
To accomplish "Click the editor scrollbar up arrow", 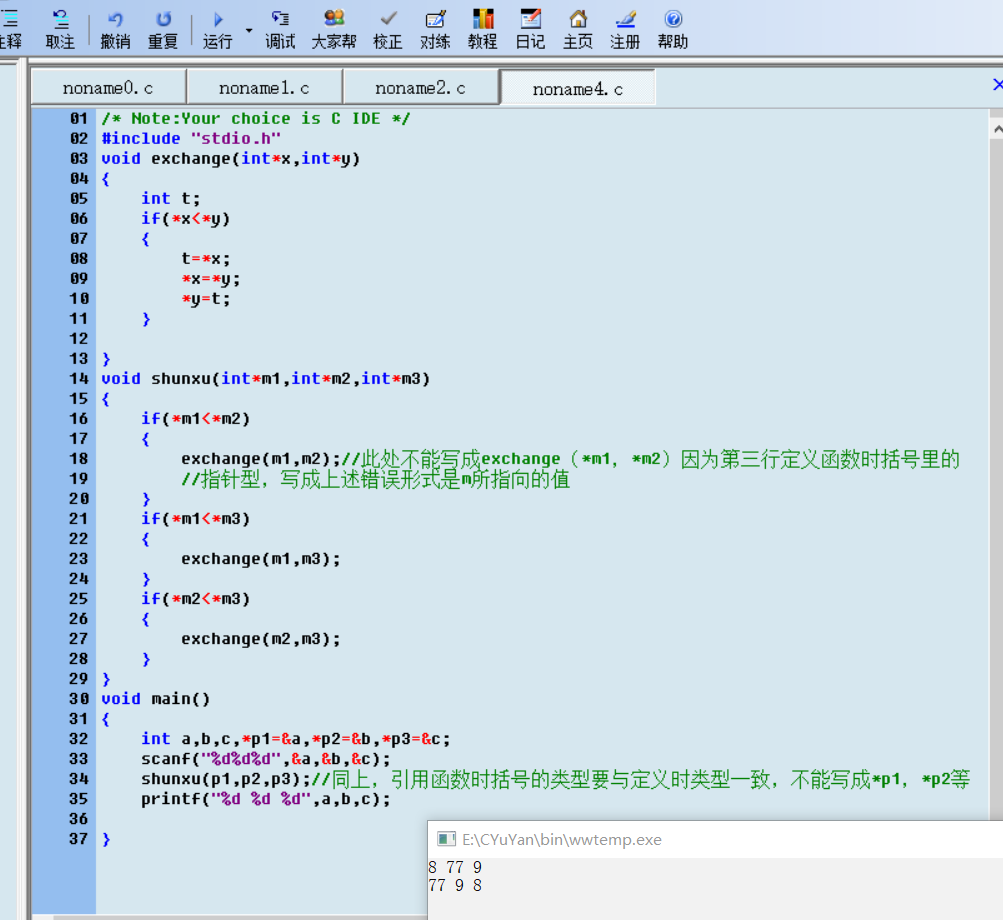I will coord(997,129).
